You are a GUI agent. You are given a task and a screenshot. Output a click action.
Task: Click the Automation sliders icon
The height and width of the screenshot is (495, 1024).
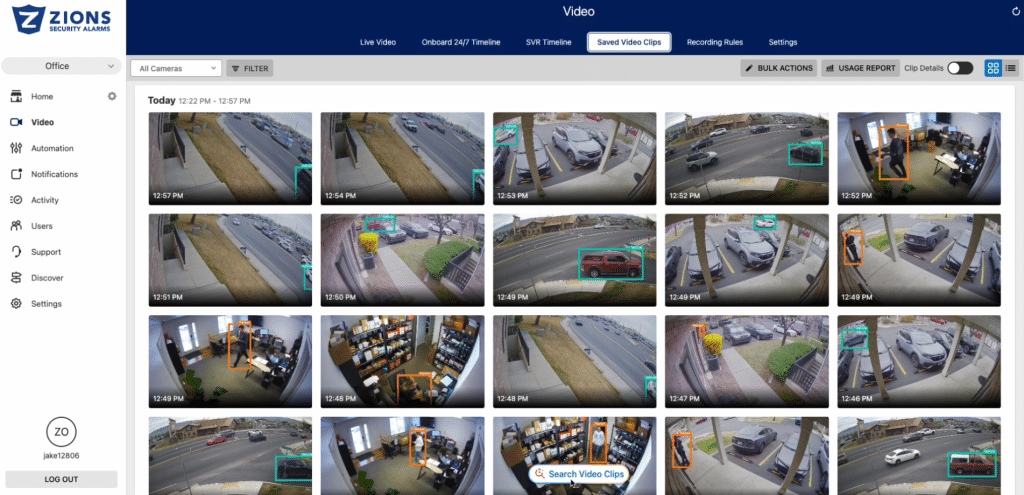16,148
